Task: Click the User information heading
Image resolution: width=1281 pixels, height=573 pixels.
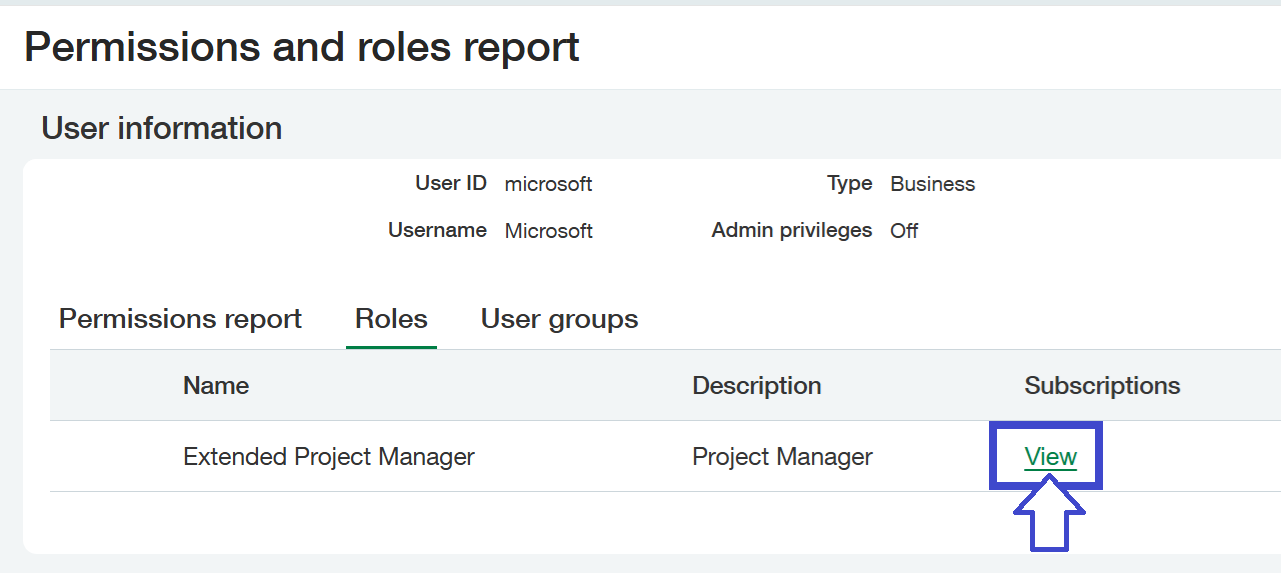Action: pos(161,128)
